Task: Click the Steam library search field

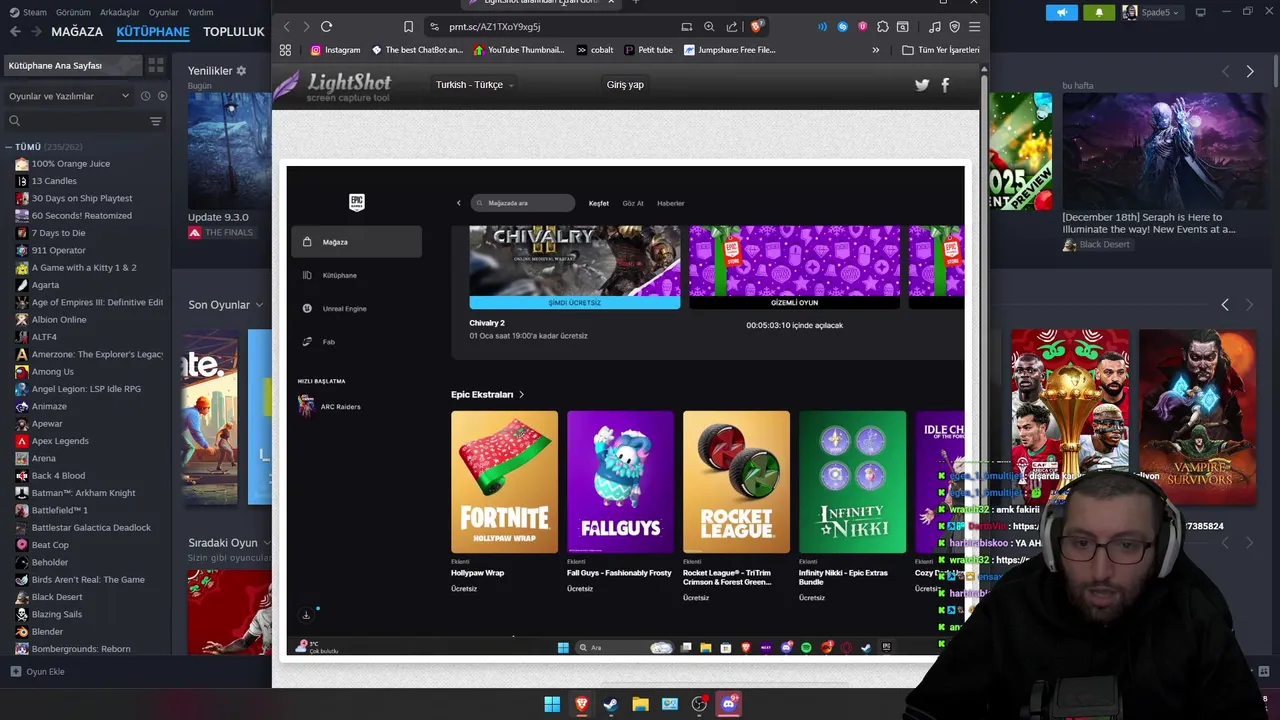Action: [x=75, y=121]
